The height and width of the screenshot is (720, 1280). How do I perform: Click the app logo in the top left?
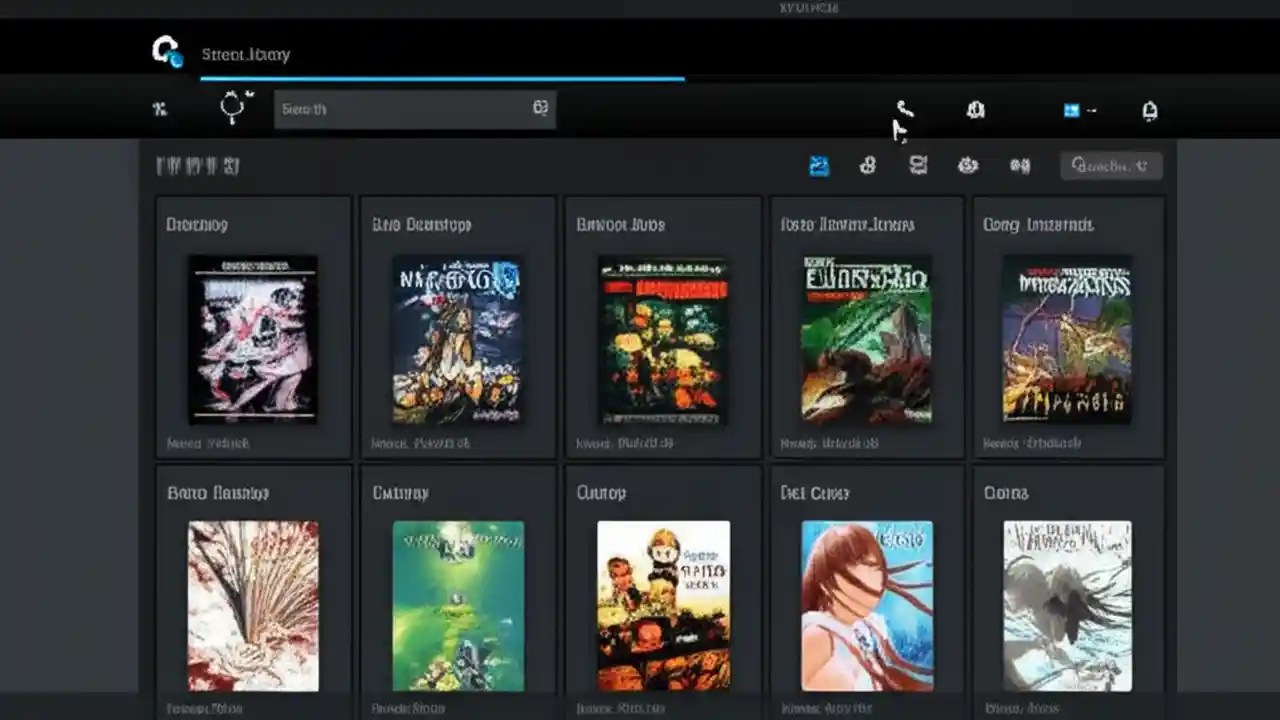tap(166, 52)
